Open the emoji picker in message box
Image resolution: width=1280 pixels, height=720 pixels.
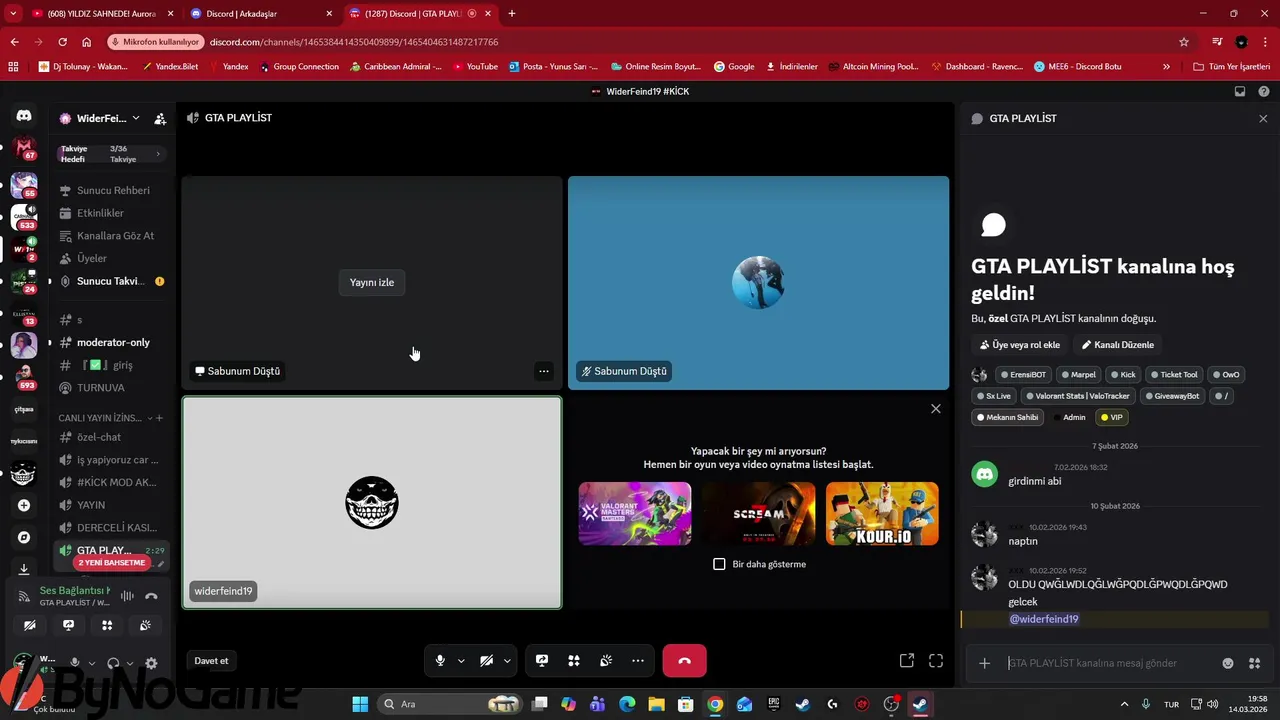point(1228,663)
